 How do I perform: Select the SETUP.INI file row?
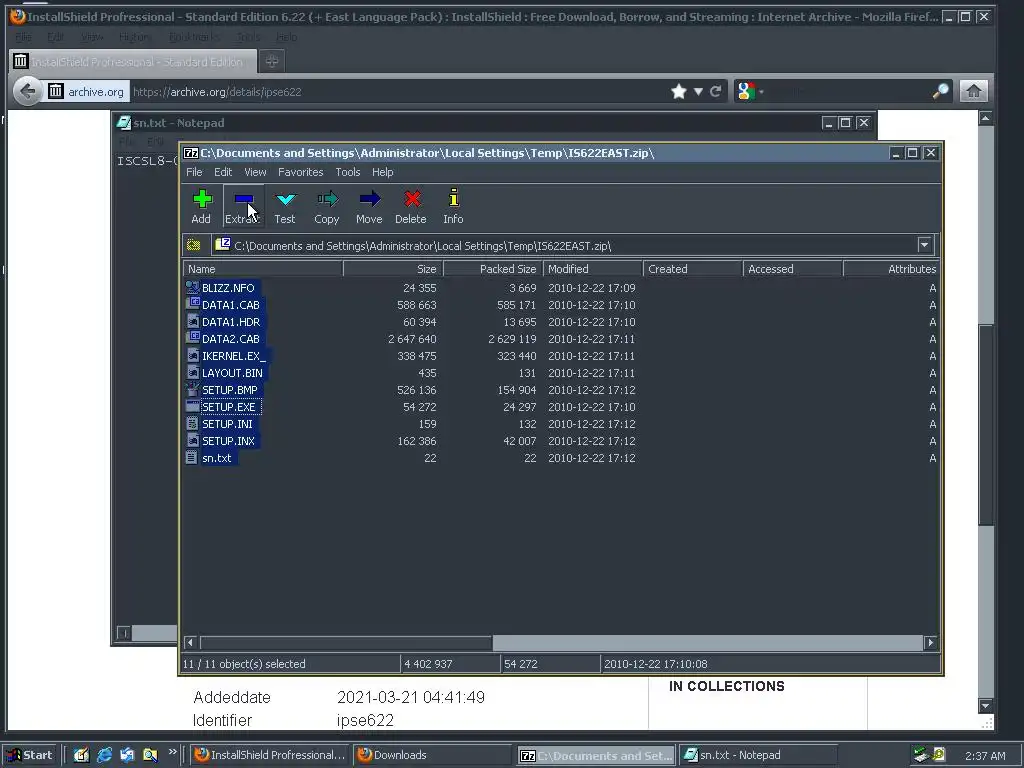560,423
